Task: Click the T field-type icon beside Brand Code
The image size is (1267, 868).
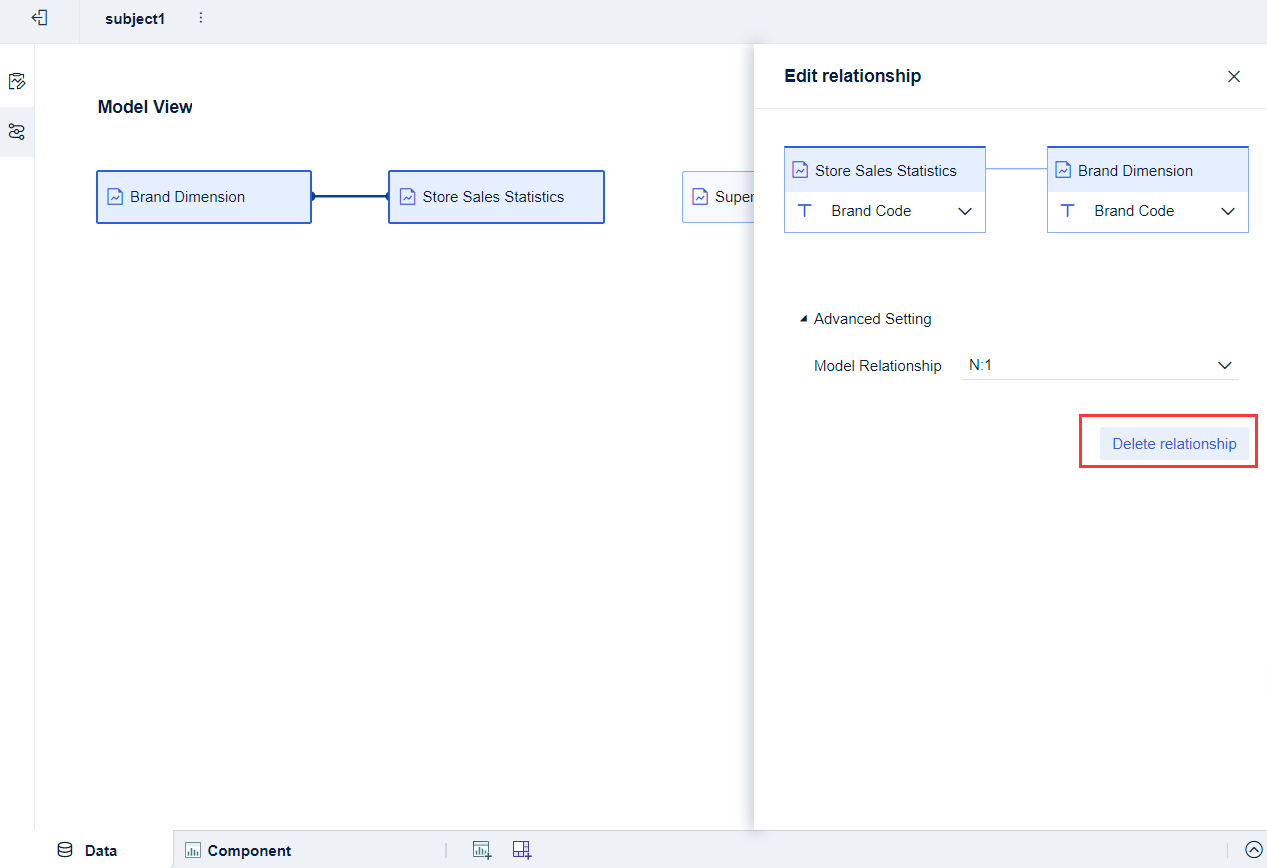Action: click(805, 211)
